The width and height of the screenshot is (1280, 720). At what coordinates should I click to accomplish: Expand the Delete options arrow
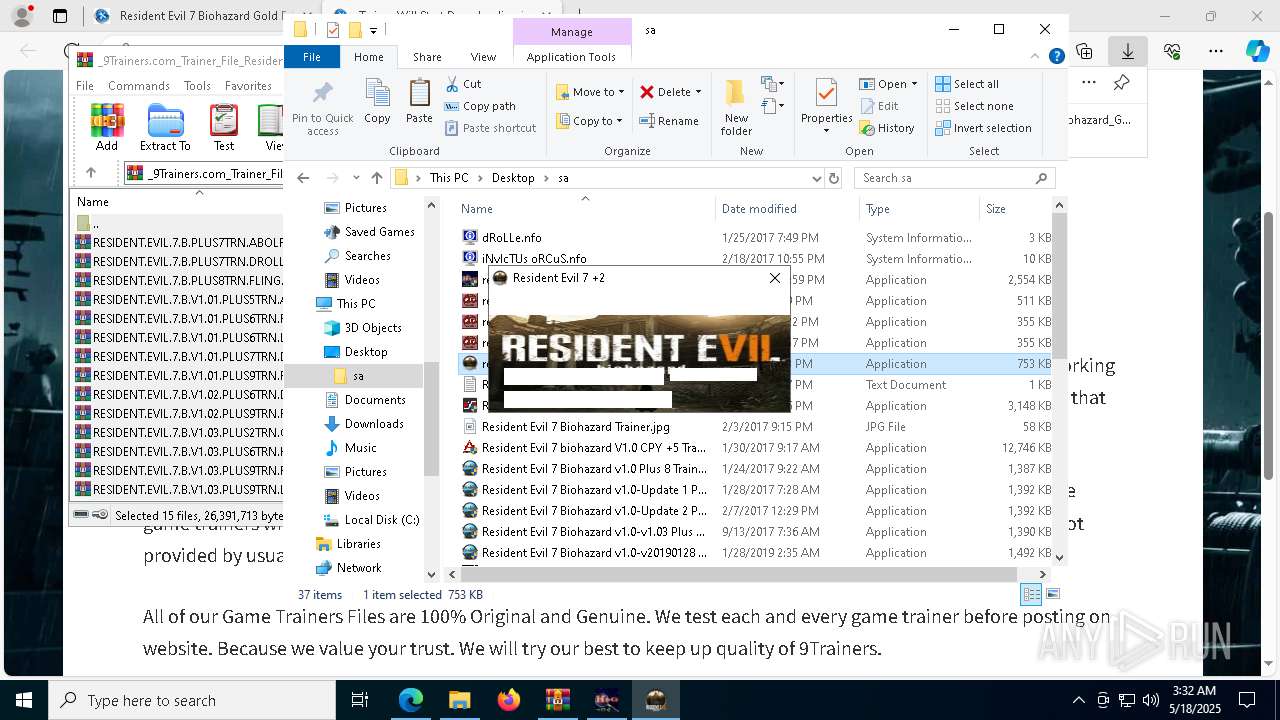(698, 92)
